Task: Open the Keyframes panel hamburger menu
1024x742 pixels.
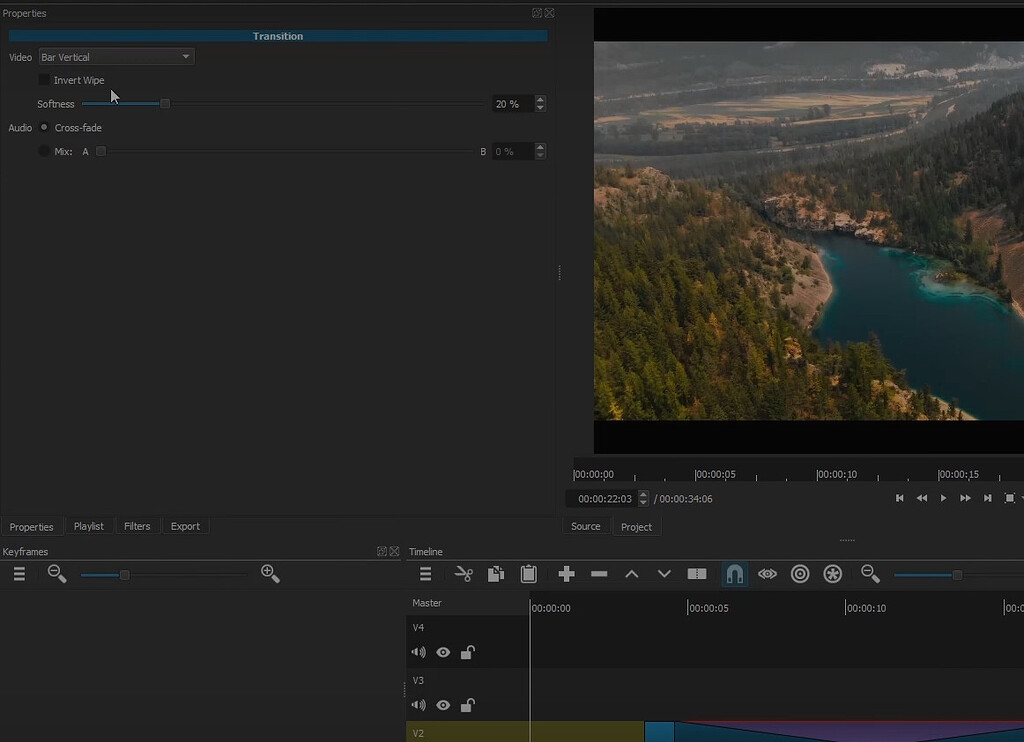Action: [x=19, y=574]
